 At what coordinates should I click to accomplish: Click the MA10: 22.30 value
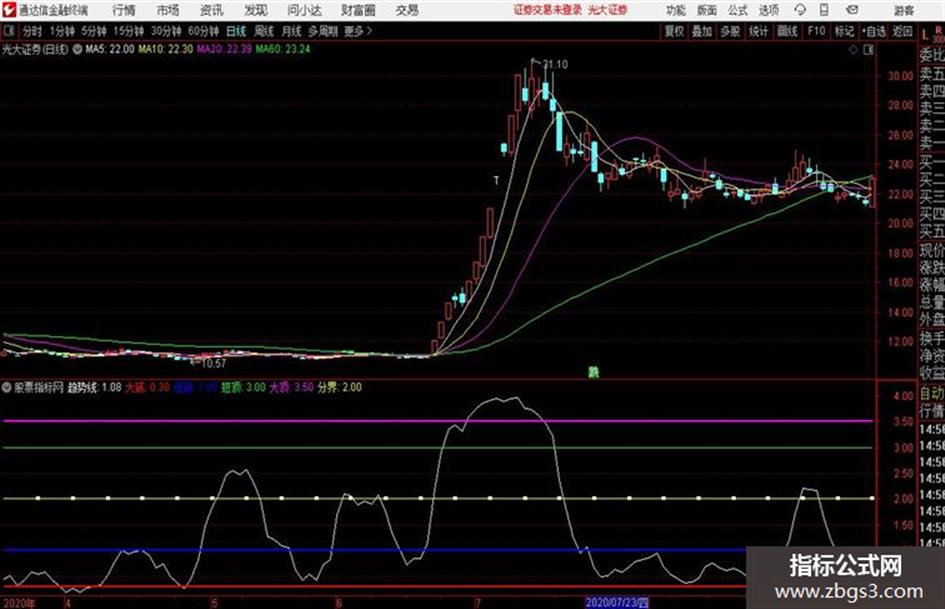tap(166, 49)
